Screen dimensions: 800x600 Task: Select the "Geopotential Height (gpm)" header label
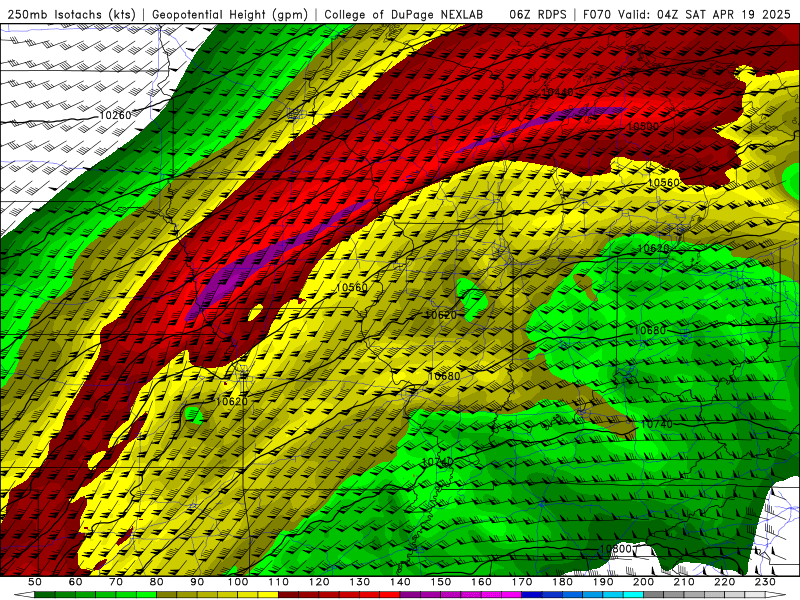pyautogui.click(x=230, y=14)
